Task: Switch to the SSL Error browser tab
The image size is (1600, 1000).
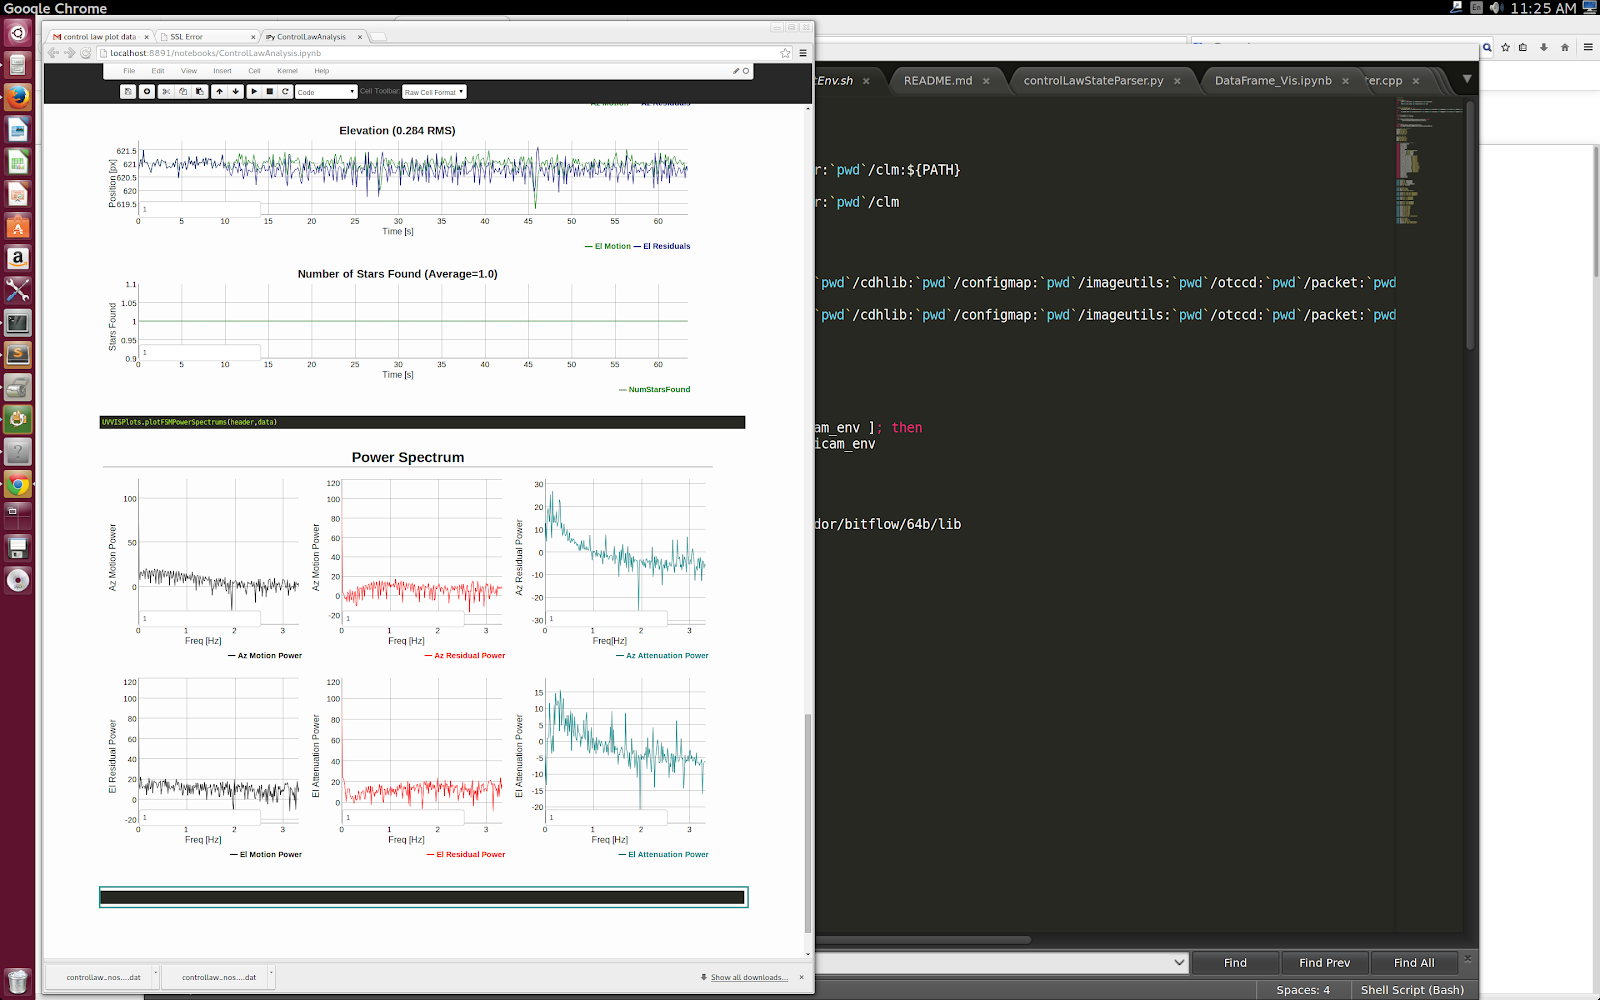Action: tap(207, 37)
